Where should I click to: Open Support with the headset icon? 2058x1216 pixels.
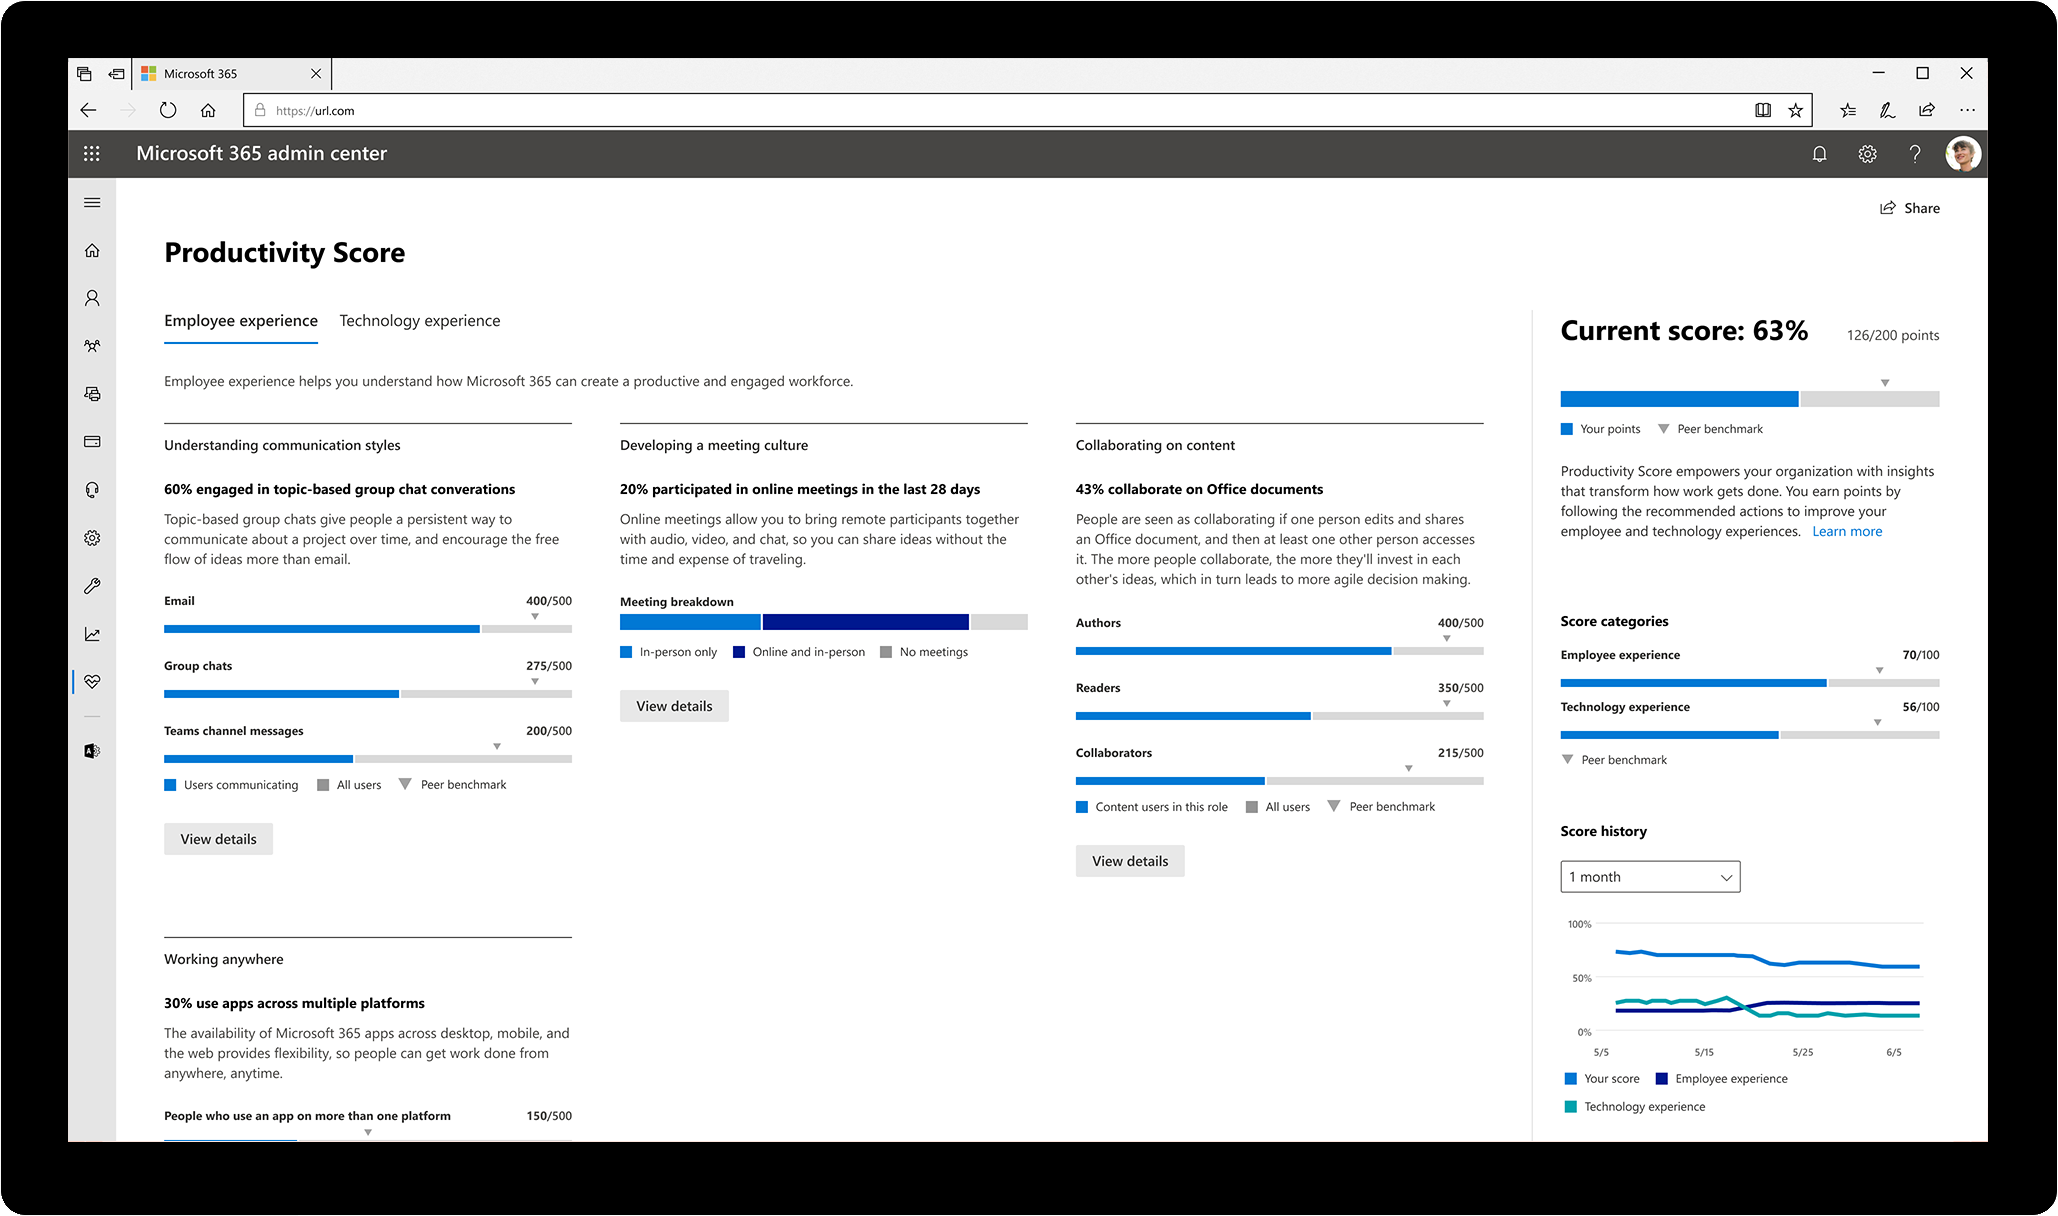tap(92, 489)
